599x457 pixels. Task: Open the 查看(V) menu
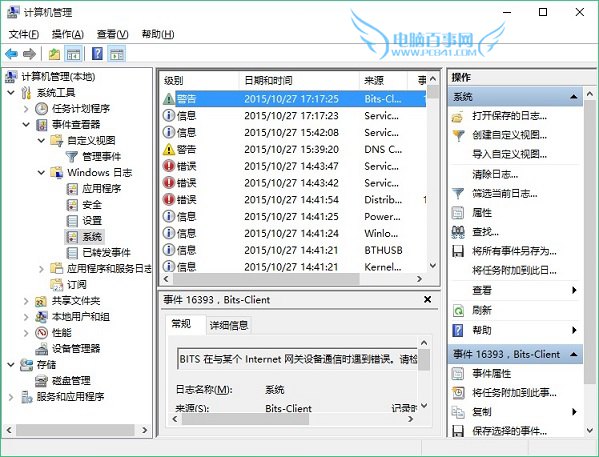[x=112, y=34]
